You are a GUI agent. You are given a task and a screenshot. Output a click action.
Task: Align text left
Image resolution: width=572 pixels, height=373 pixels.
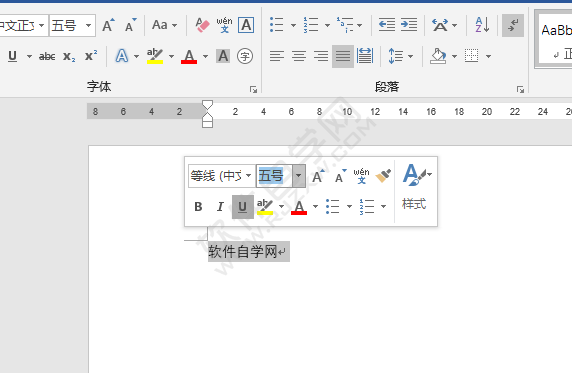point(277,56)
